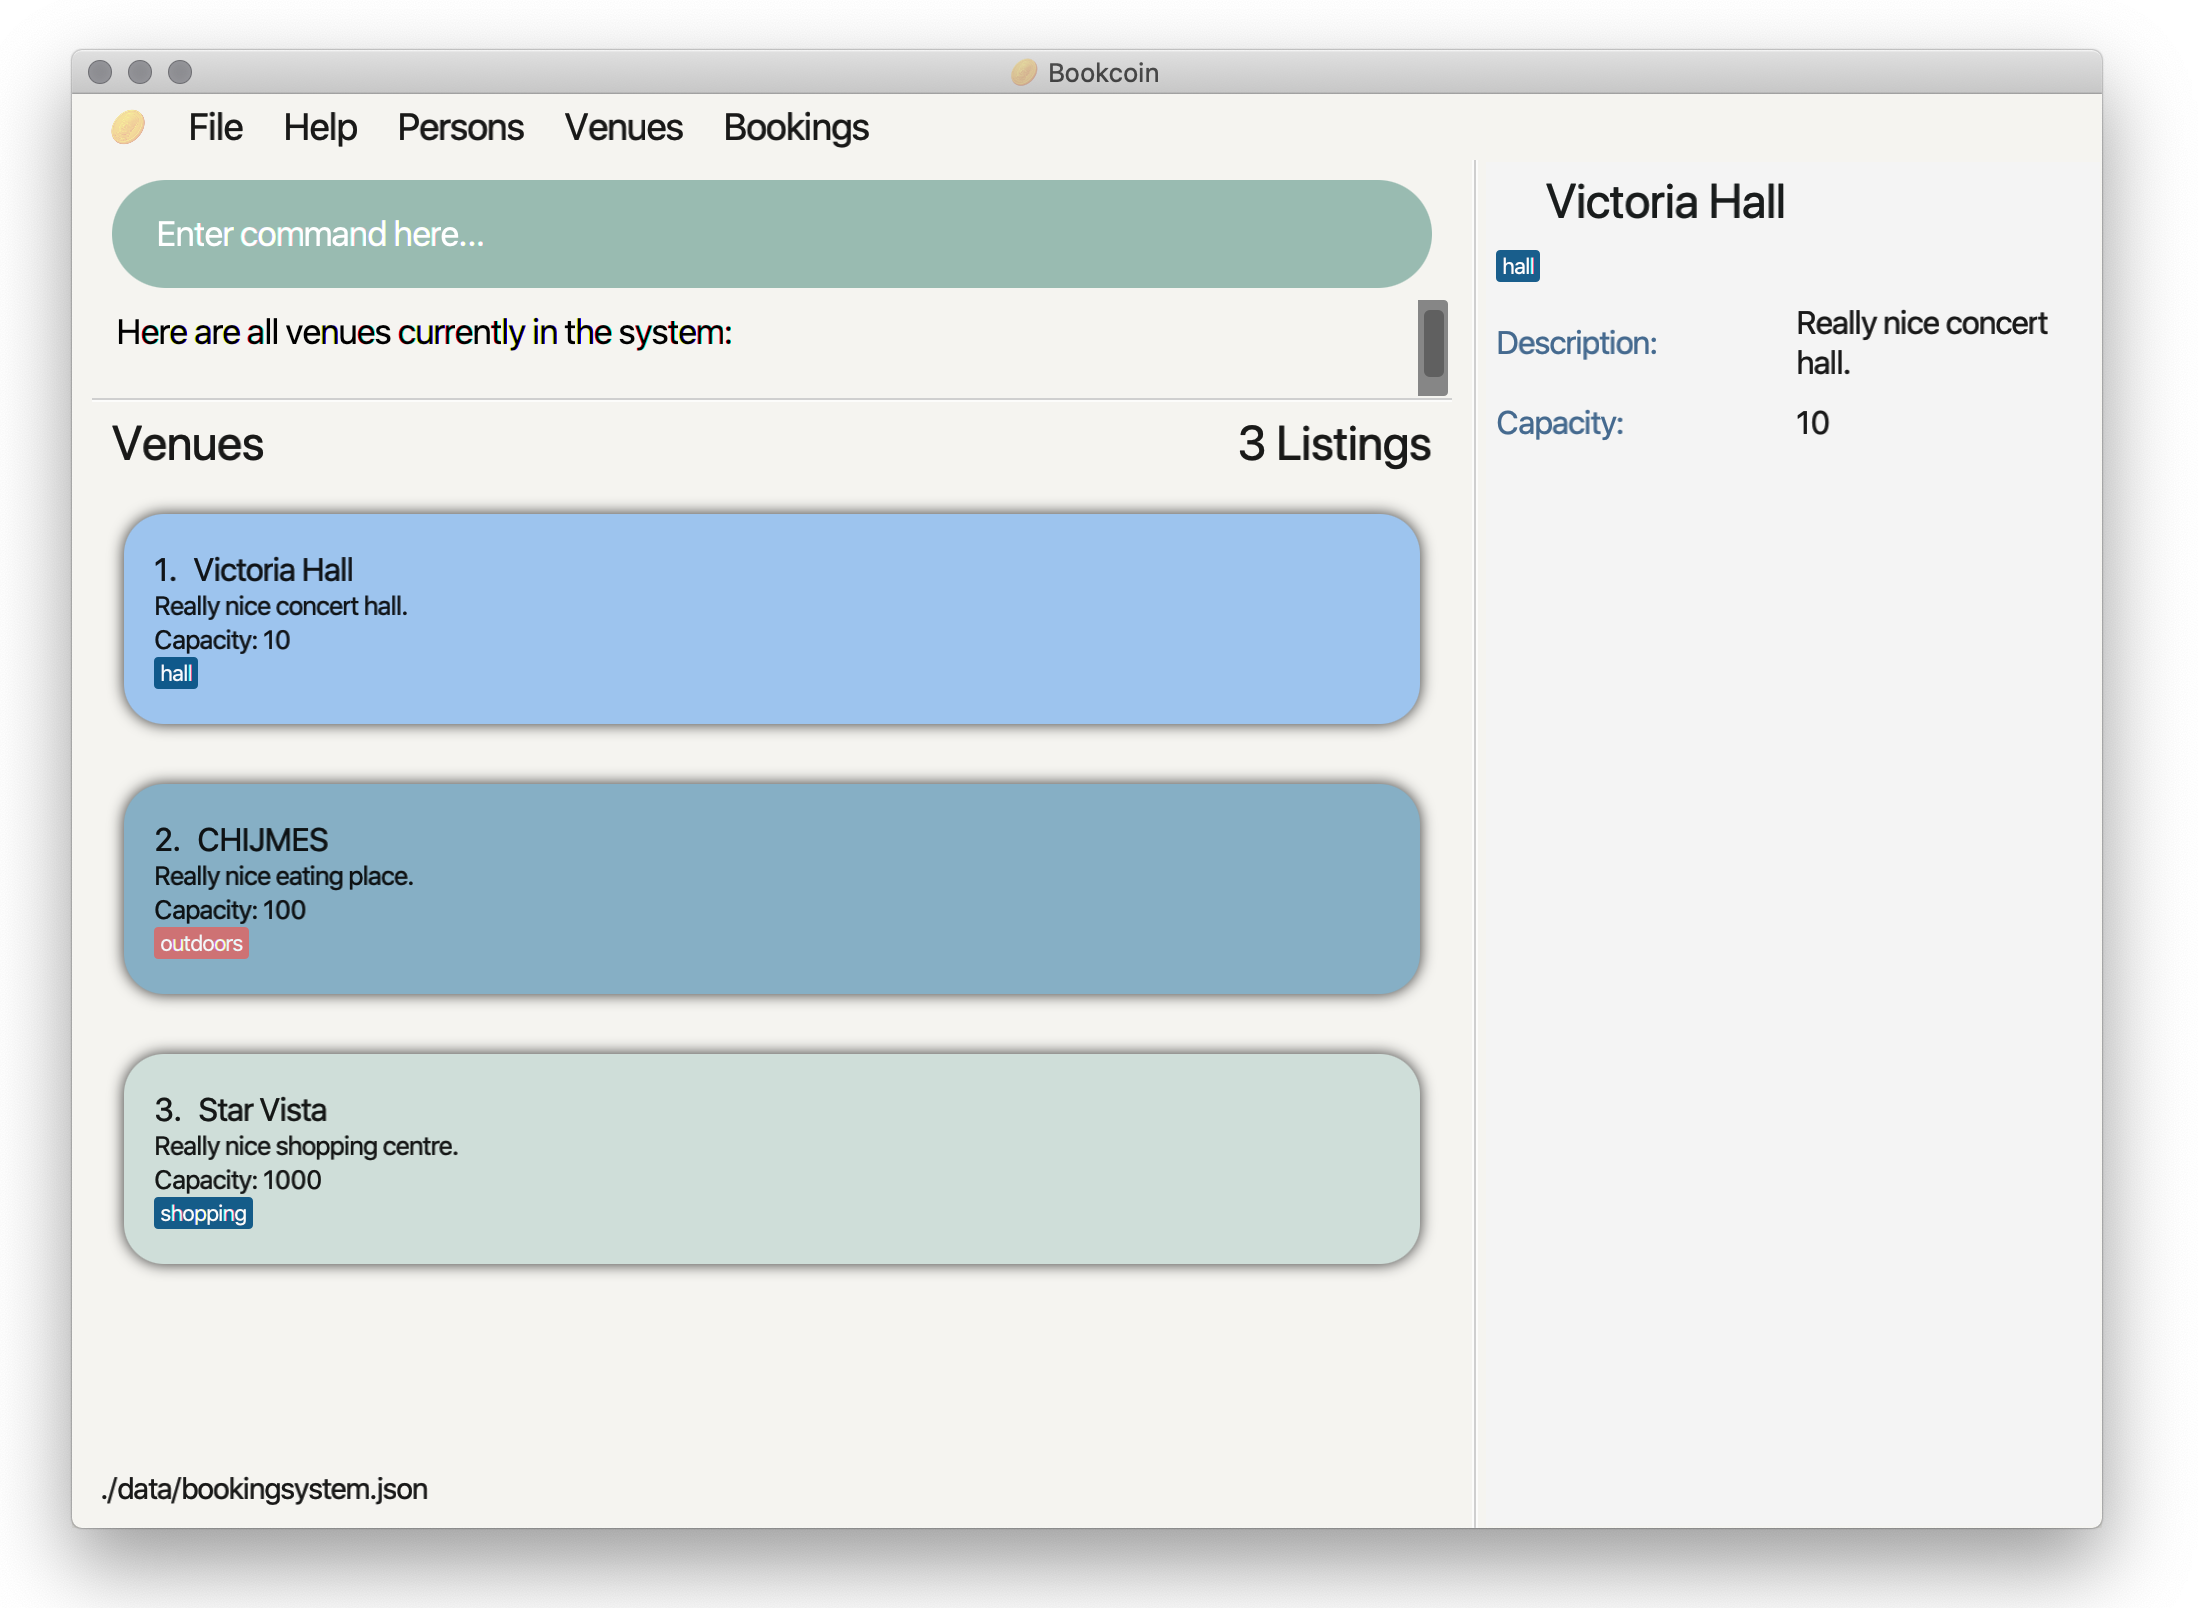Click 'Capacity: 1000' on the Star Vista card
Image resolution: width=2198 pixels, height=1608 pixels.
pos(238,1180)
